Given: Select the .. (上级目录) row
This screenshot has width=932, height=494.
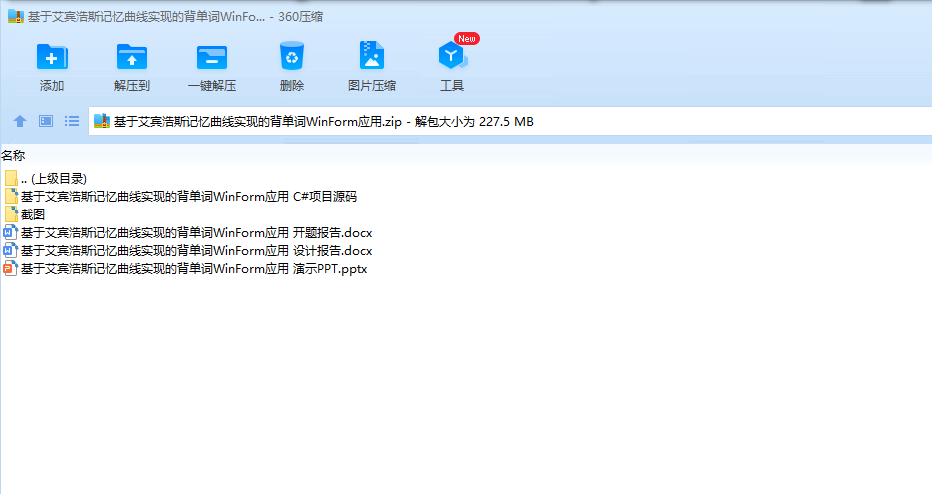Looking at the screenshot, I should (53, 178).
